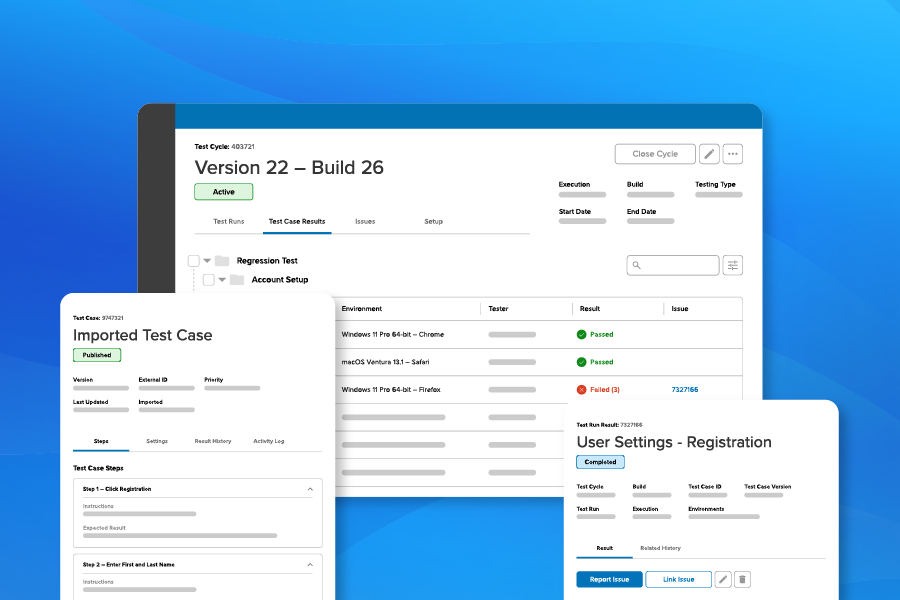Open the filter settings icon next to search

tap(732, 265)
